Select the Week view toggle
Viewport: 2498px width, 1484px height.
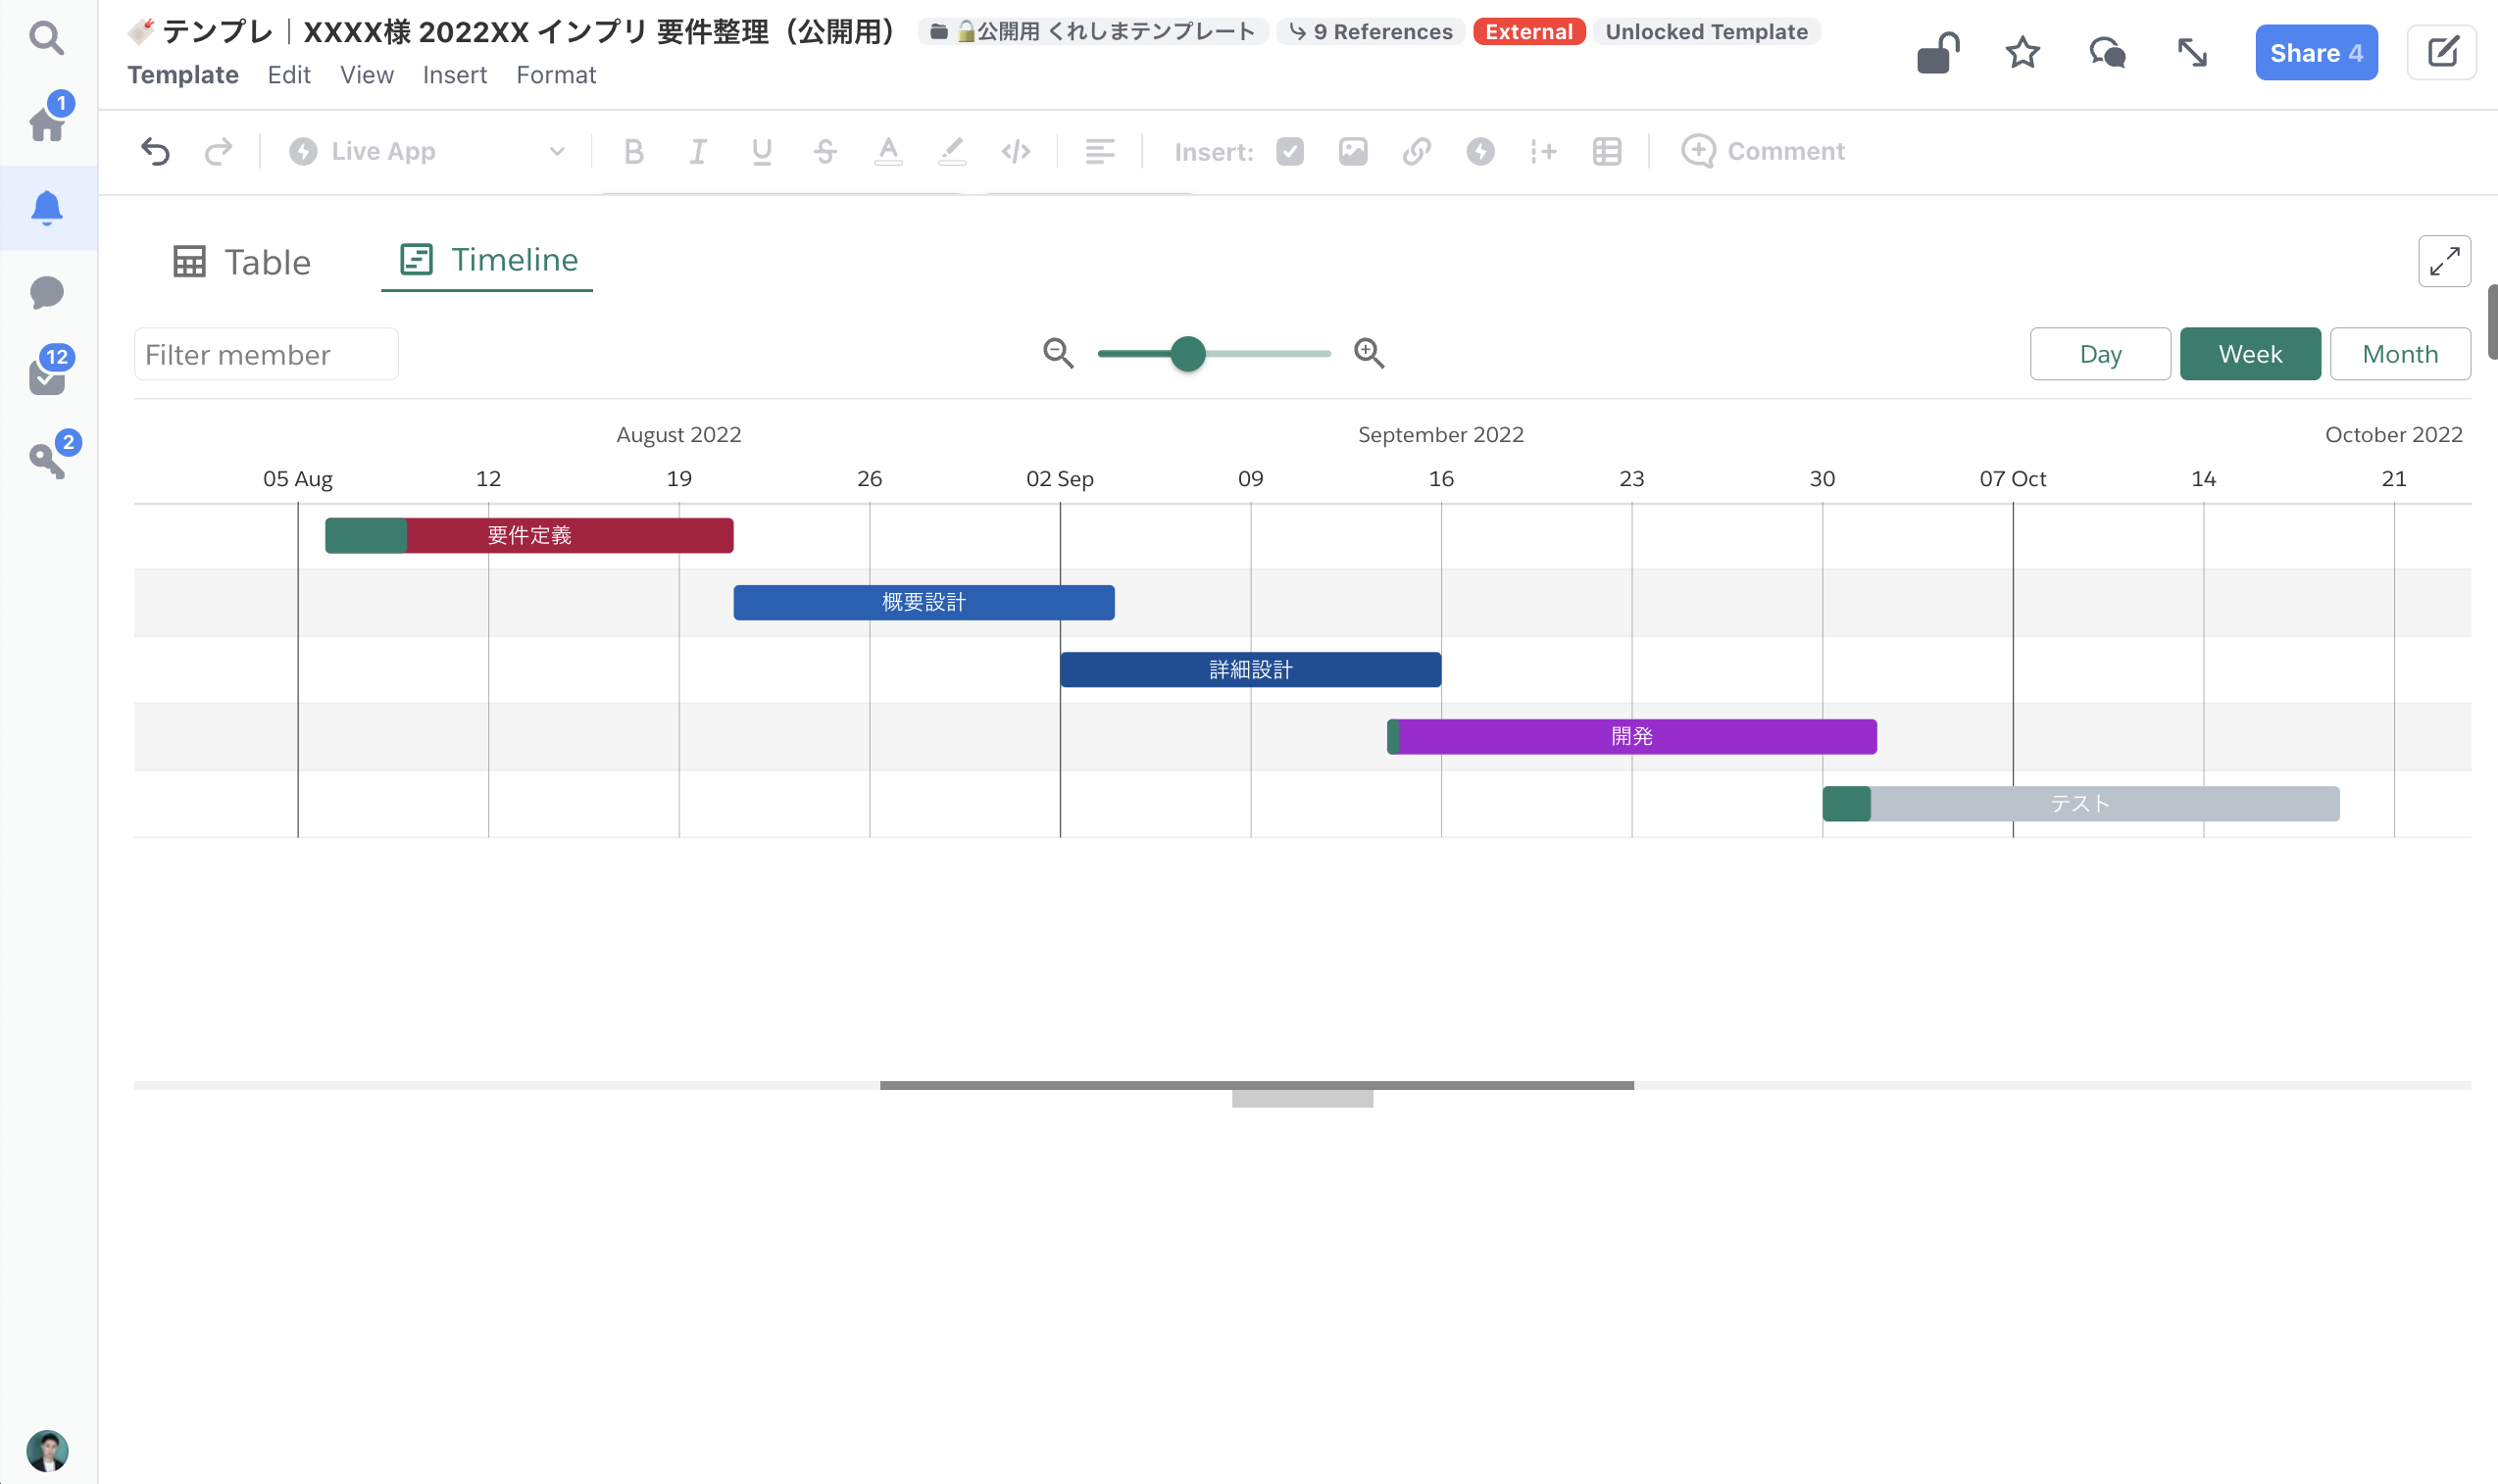coord(2249,354)
